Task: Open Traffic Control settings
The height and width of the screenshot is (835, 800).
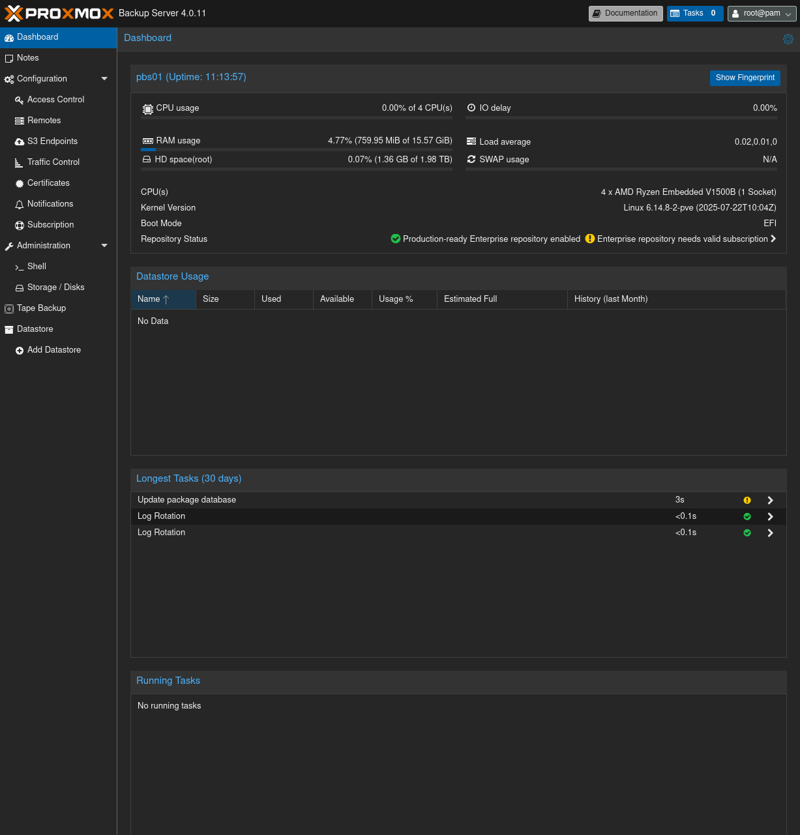Action: pos(53,162)
